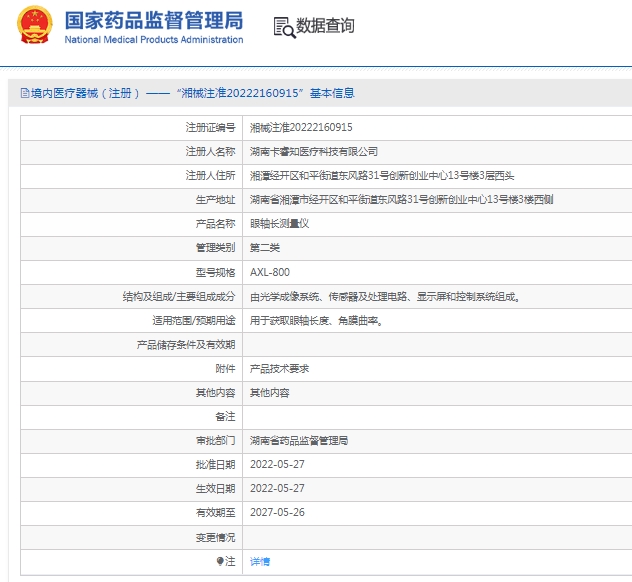Image resolution: width=632 pixels, height=582 pixels.
Task: Click 产品技术要求 attachment value
Action: tap(279, 369)
